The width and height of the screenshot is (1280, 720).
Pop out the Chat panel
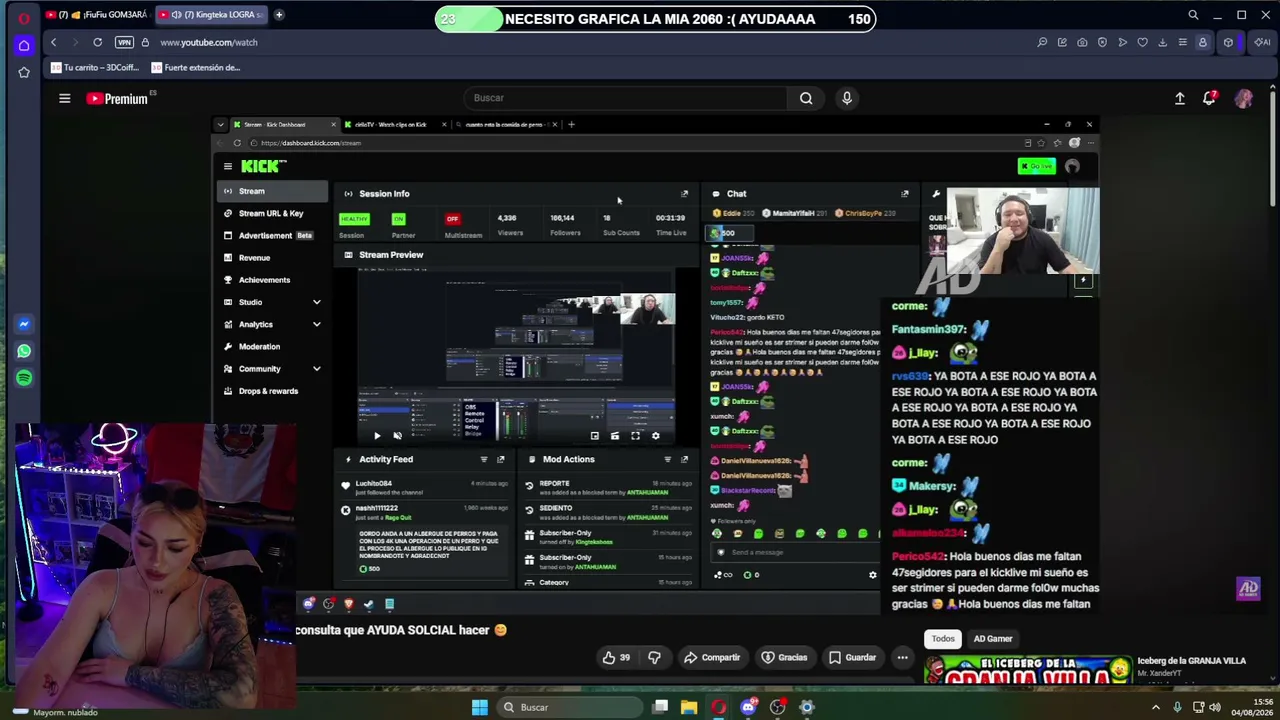905,193
